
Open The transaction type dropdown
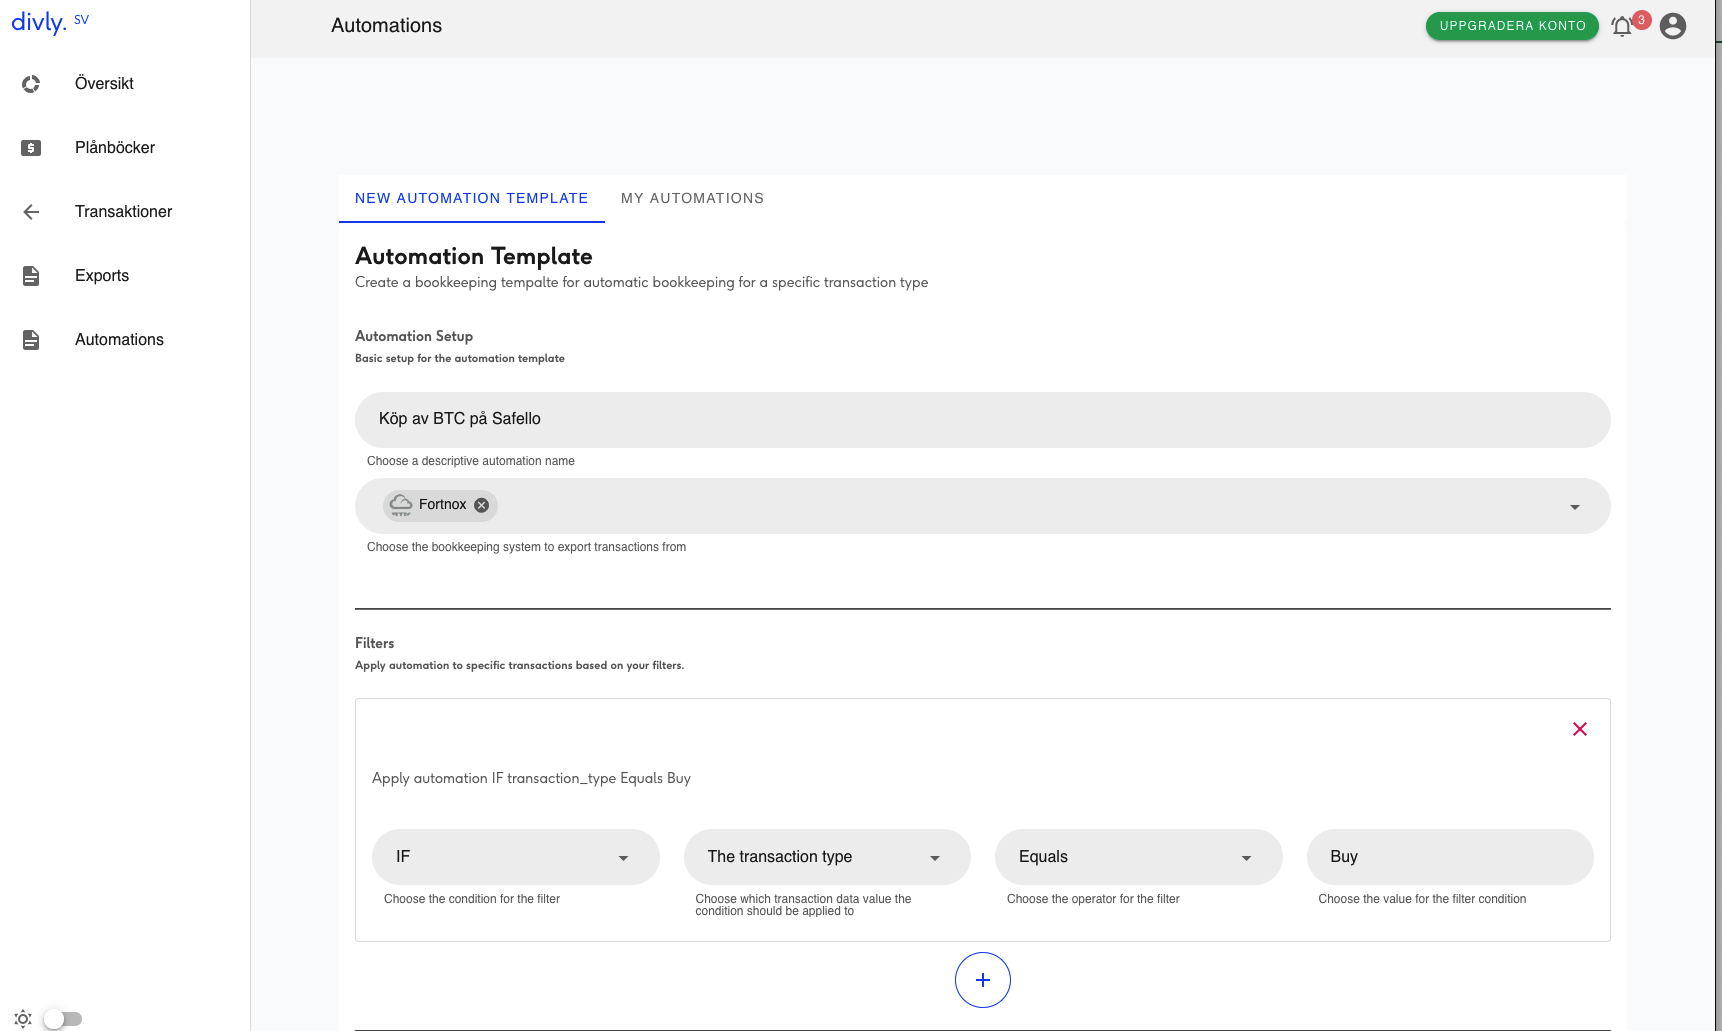827,857
